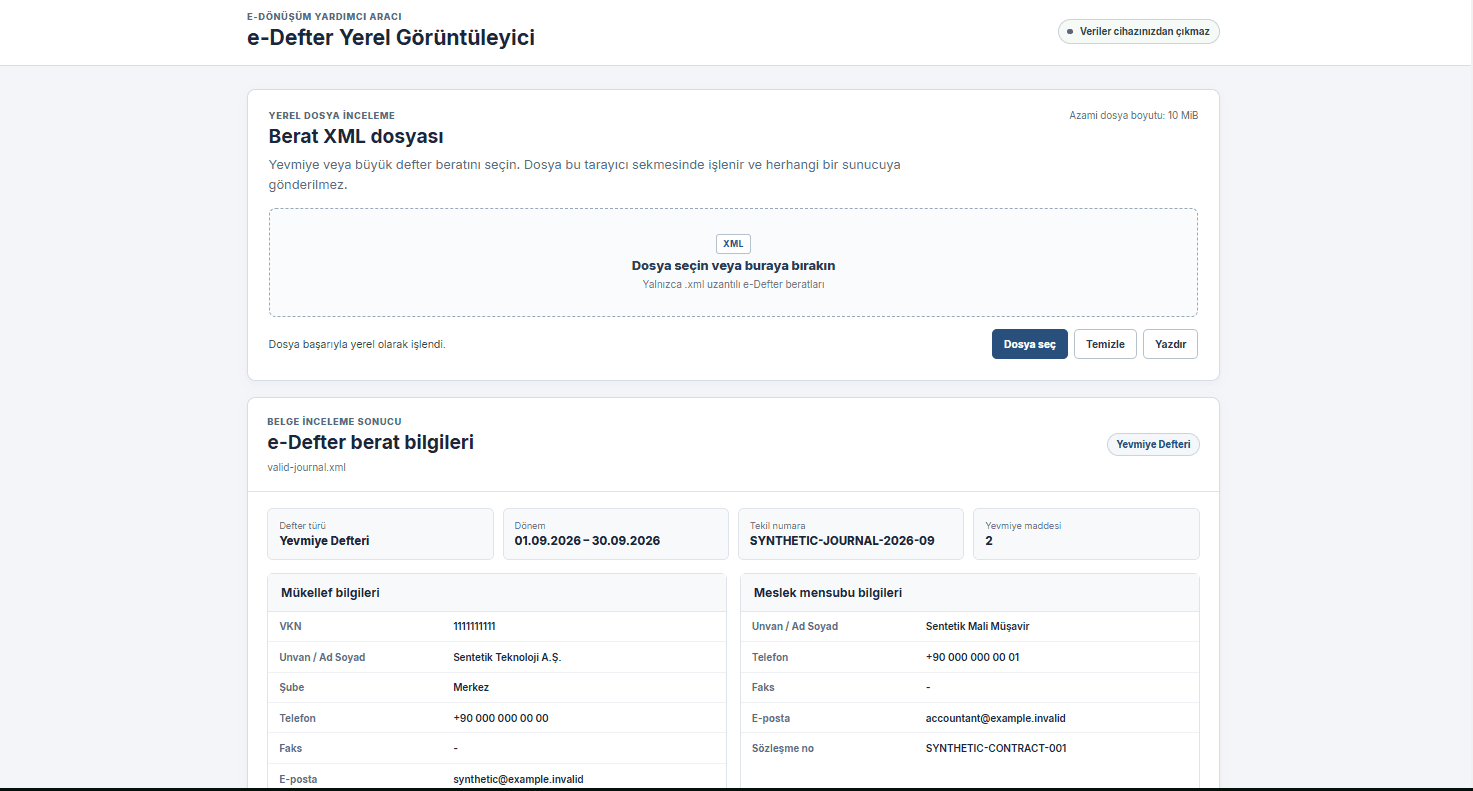Click the Meslek mensubu bilgileri header

[x=969, y=593]
